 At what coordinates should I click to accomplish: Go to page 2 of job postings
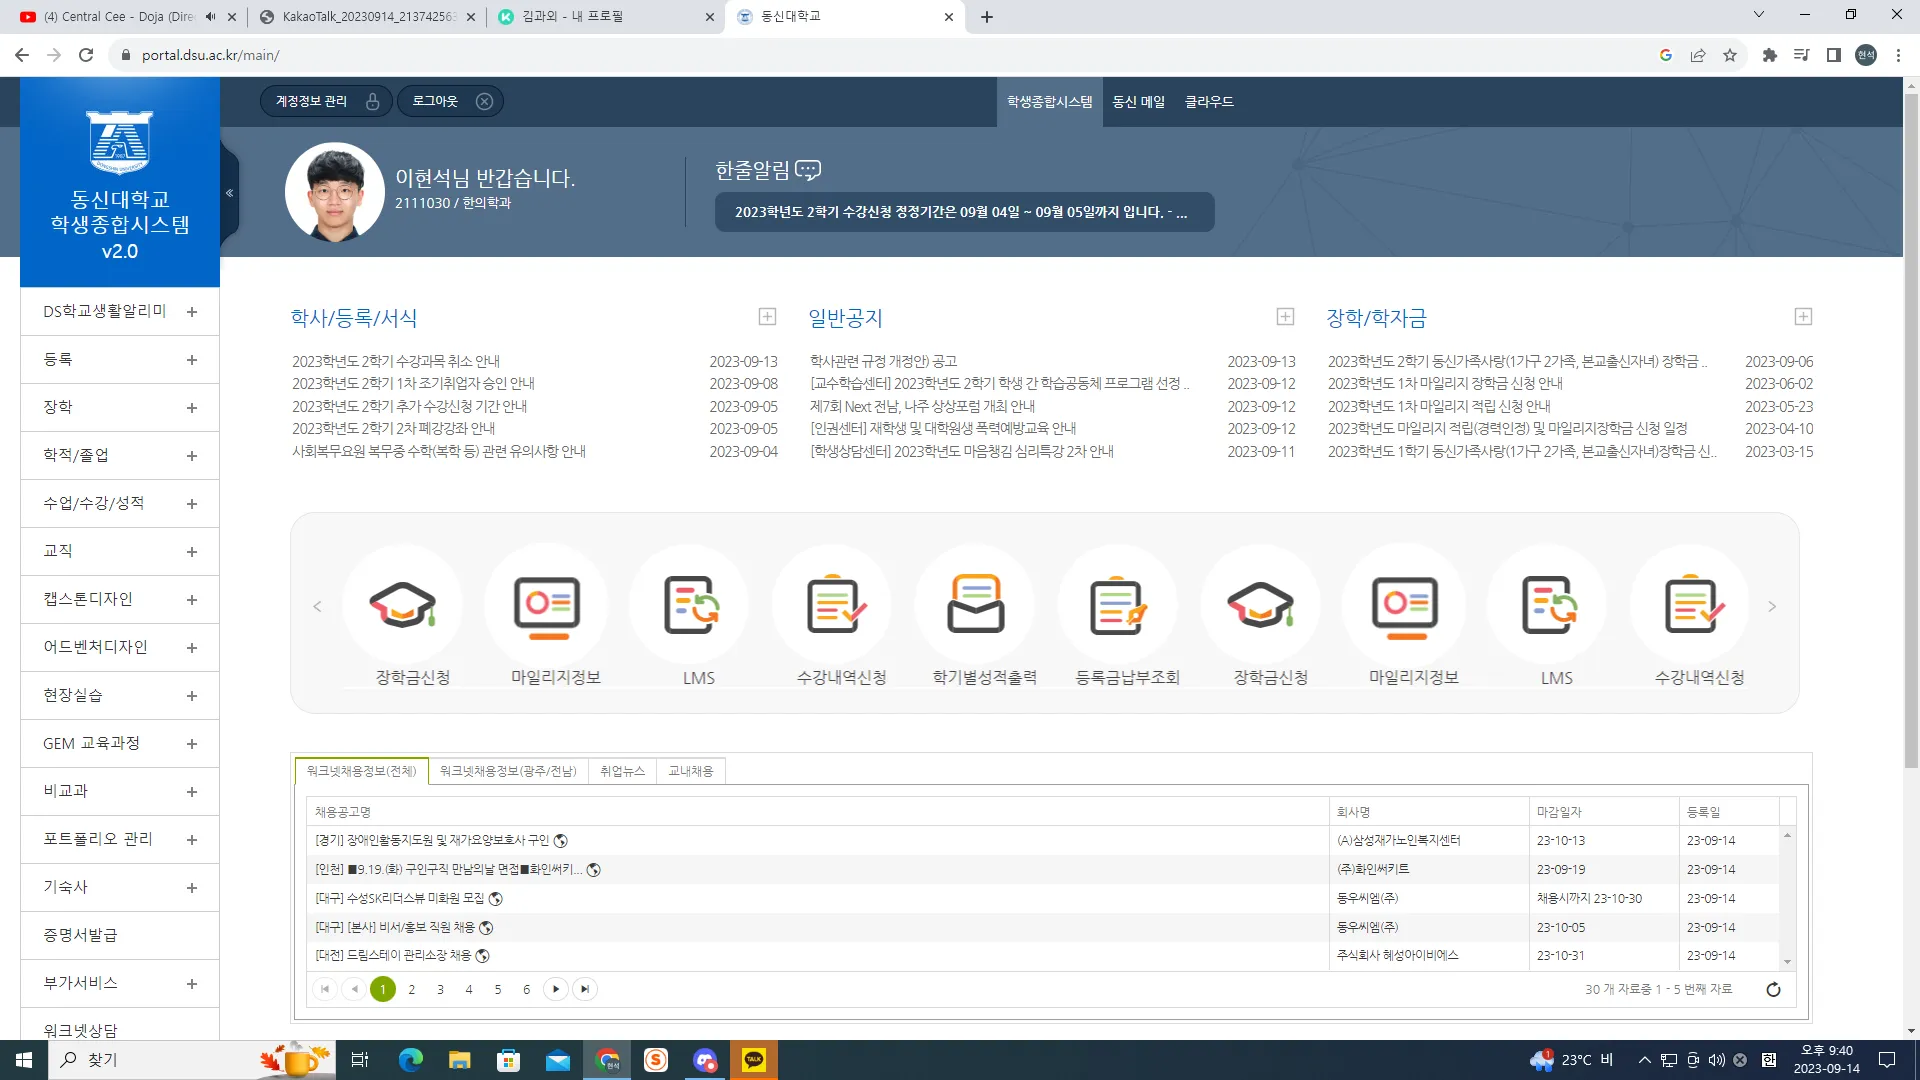tap(411, 989)
